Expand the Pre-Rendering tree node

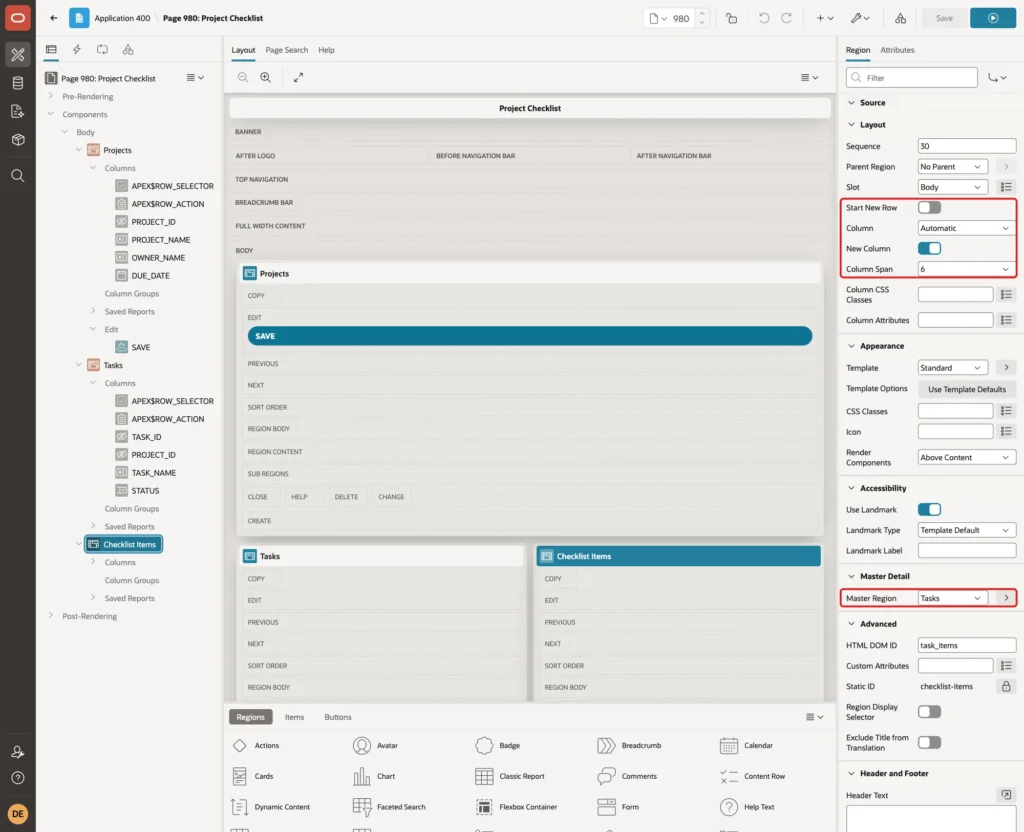click(51, 96)
